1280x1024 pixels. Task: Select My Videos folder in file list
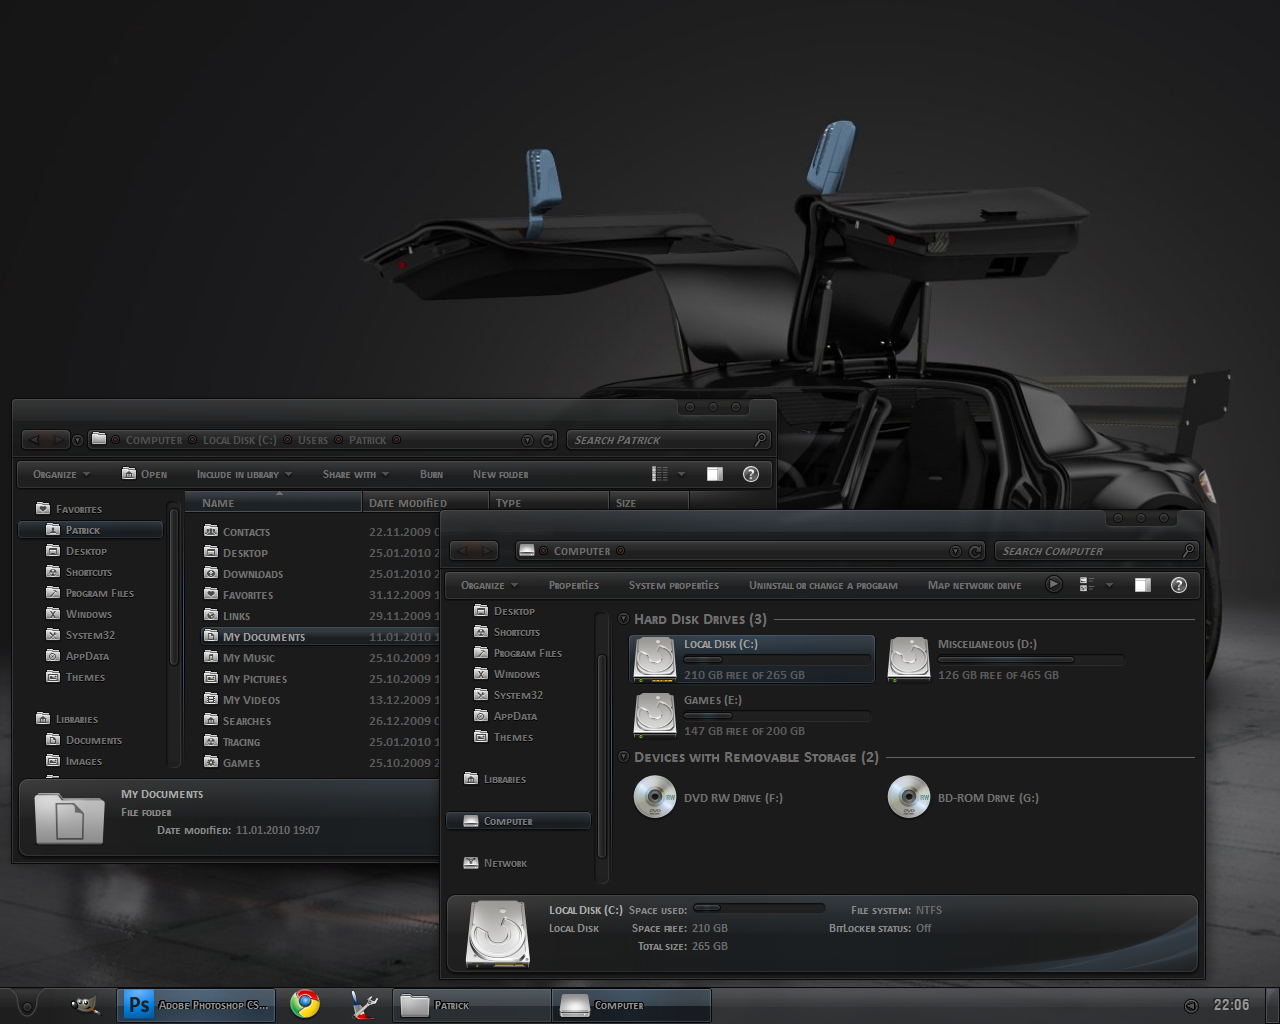[251, 700]
